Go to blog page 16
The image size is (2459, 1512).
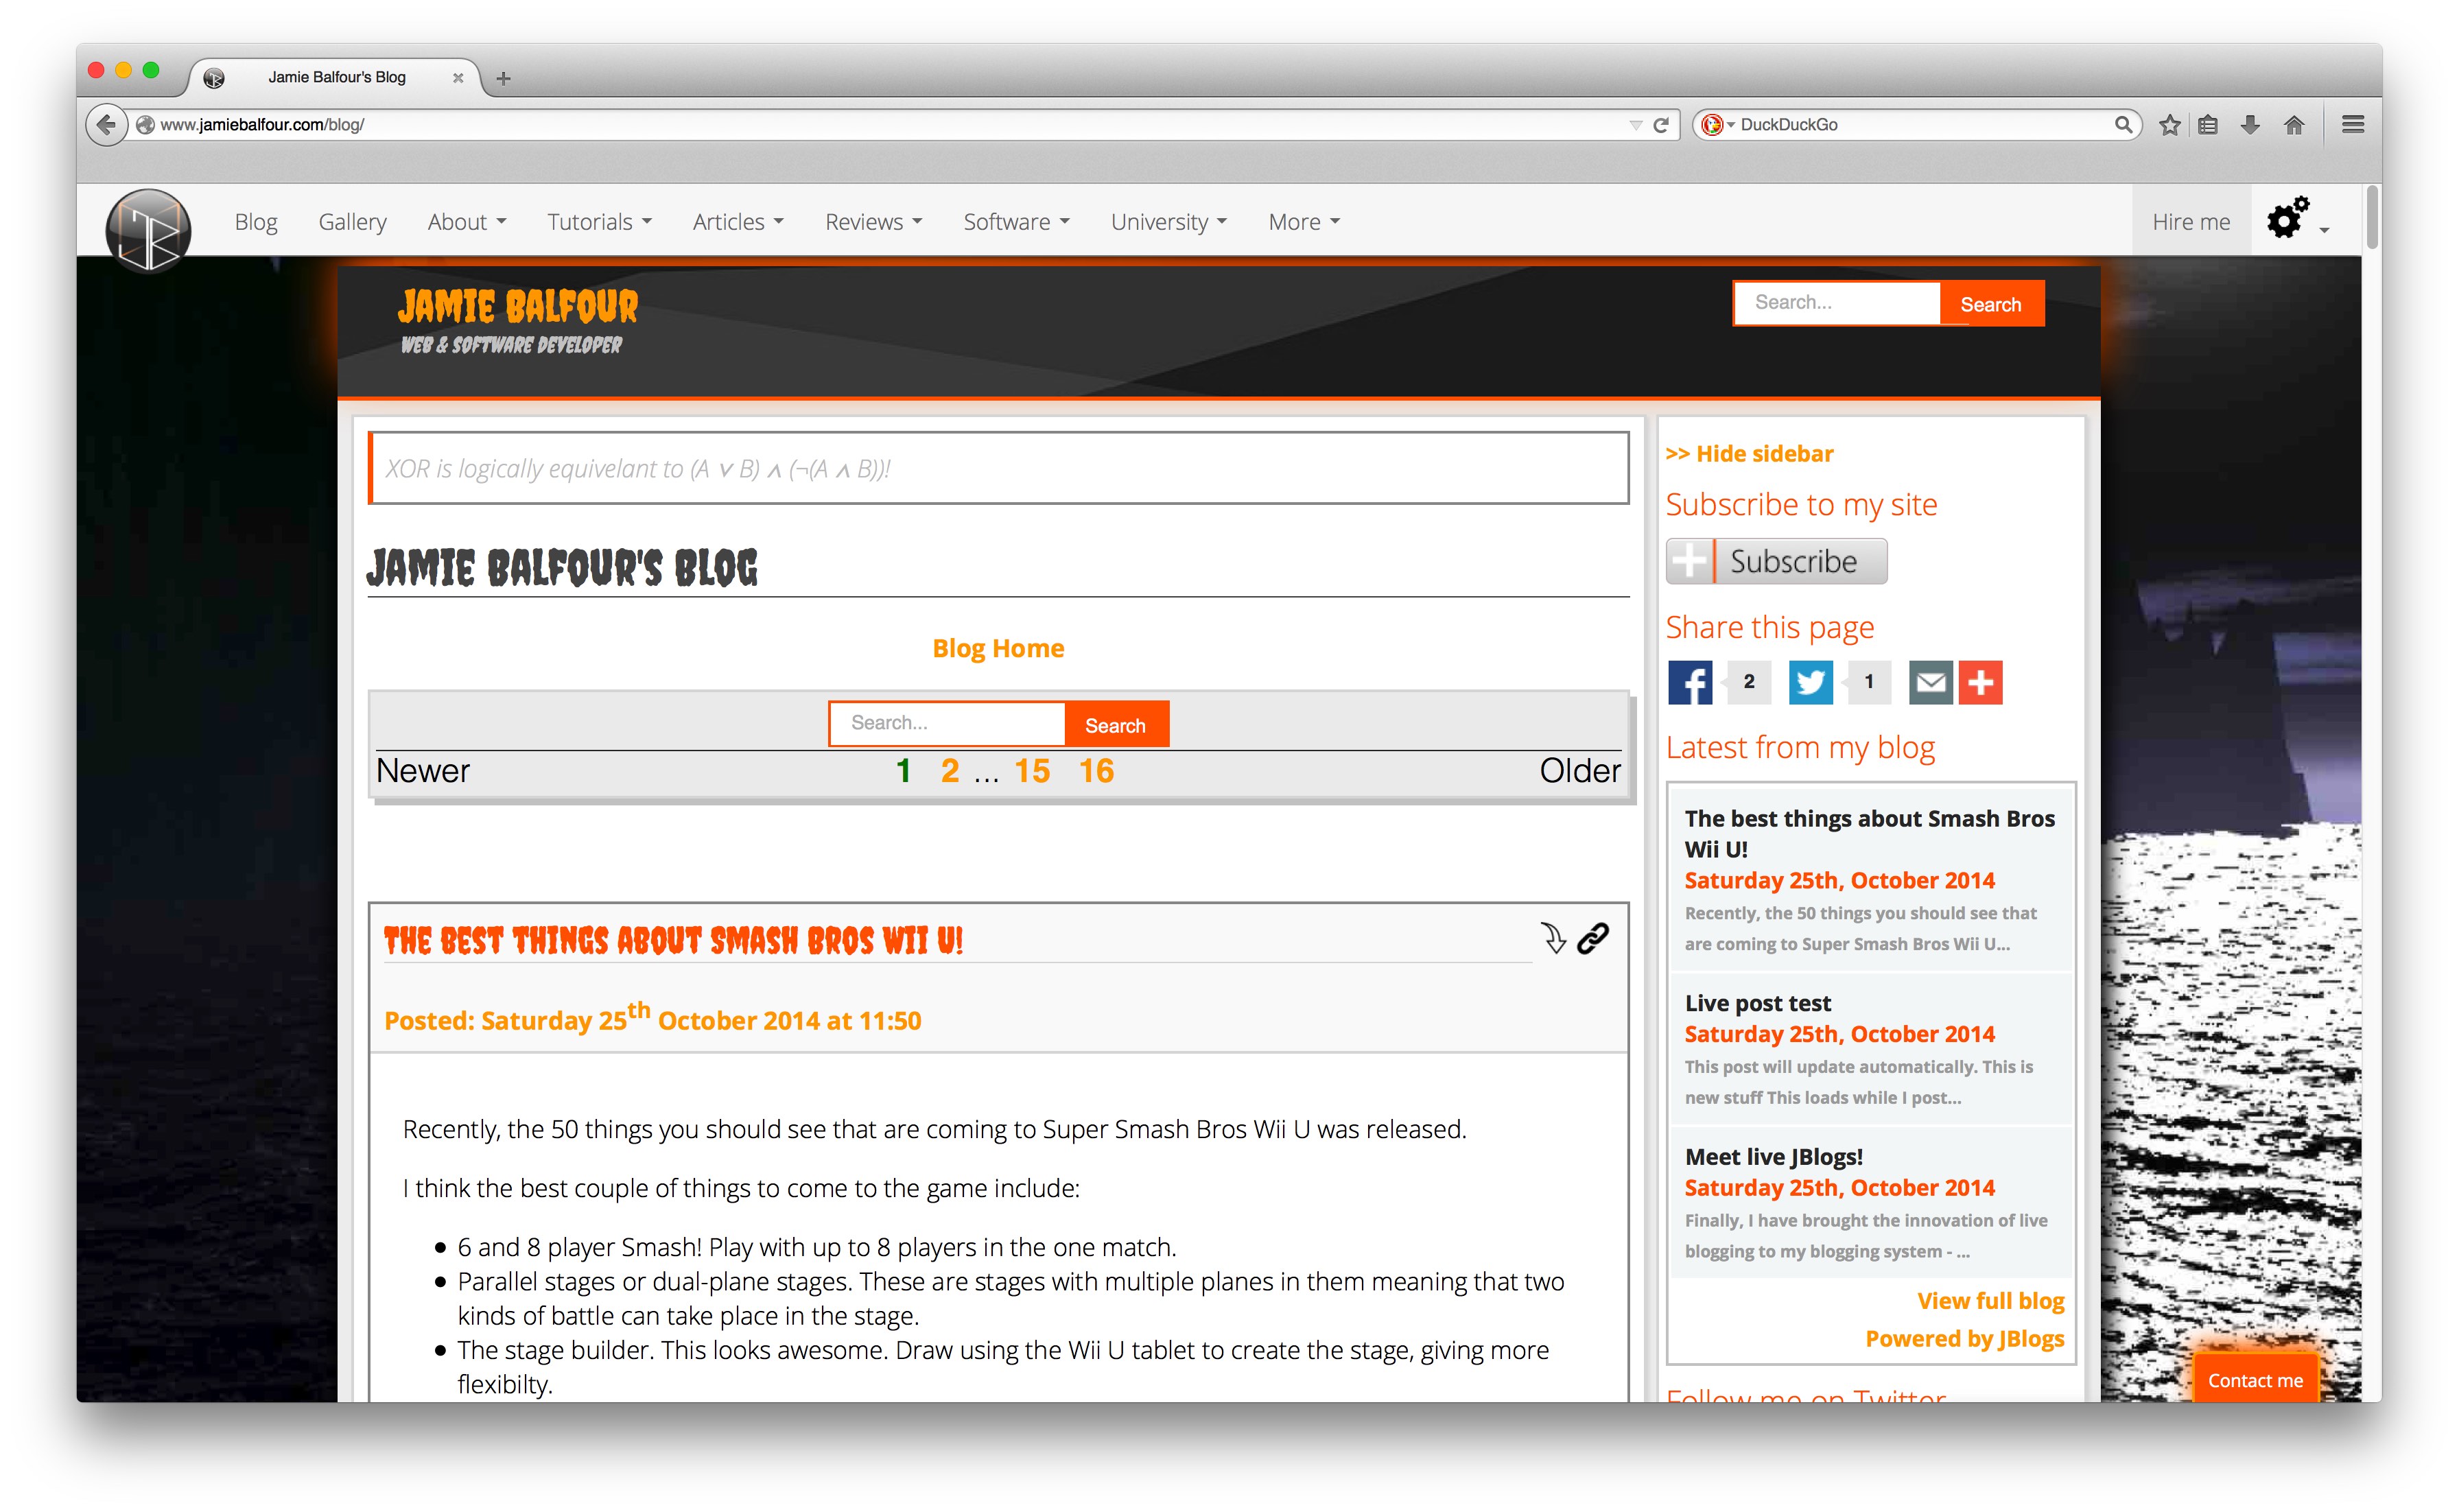click(1096, 771)
